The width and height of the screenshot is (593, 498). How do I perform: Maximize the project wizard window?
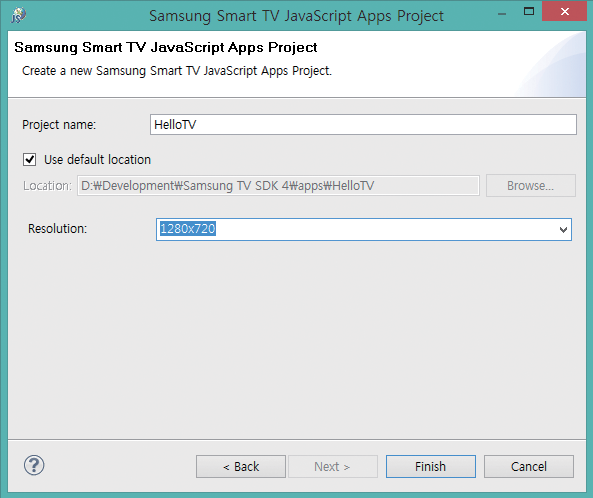pos(529,11)
